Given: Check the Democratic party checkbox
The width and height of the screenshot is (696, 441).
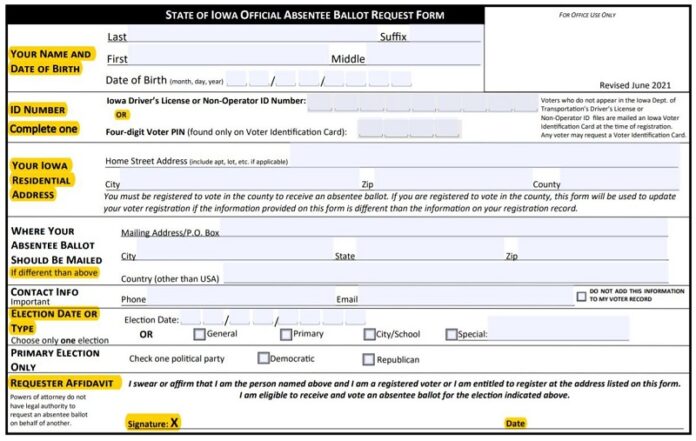Looking at the screenshot, I should point(263,358).
